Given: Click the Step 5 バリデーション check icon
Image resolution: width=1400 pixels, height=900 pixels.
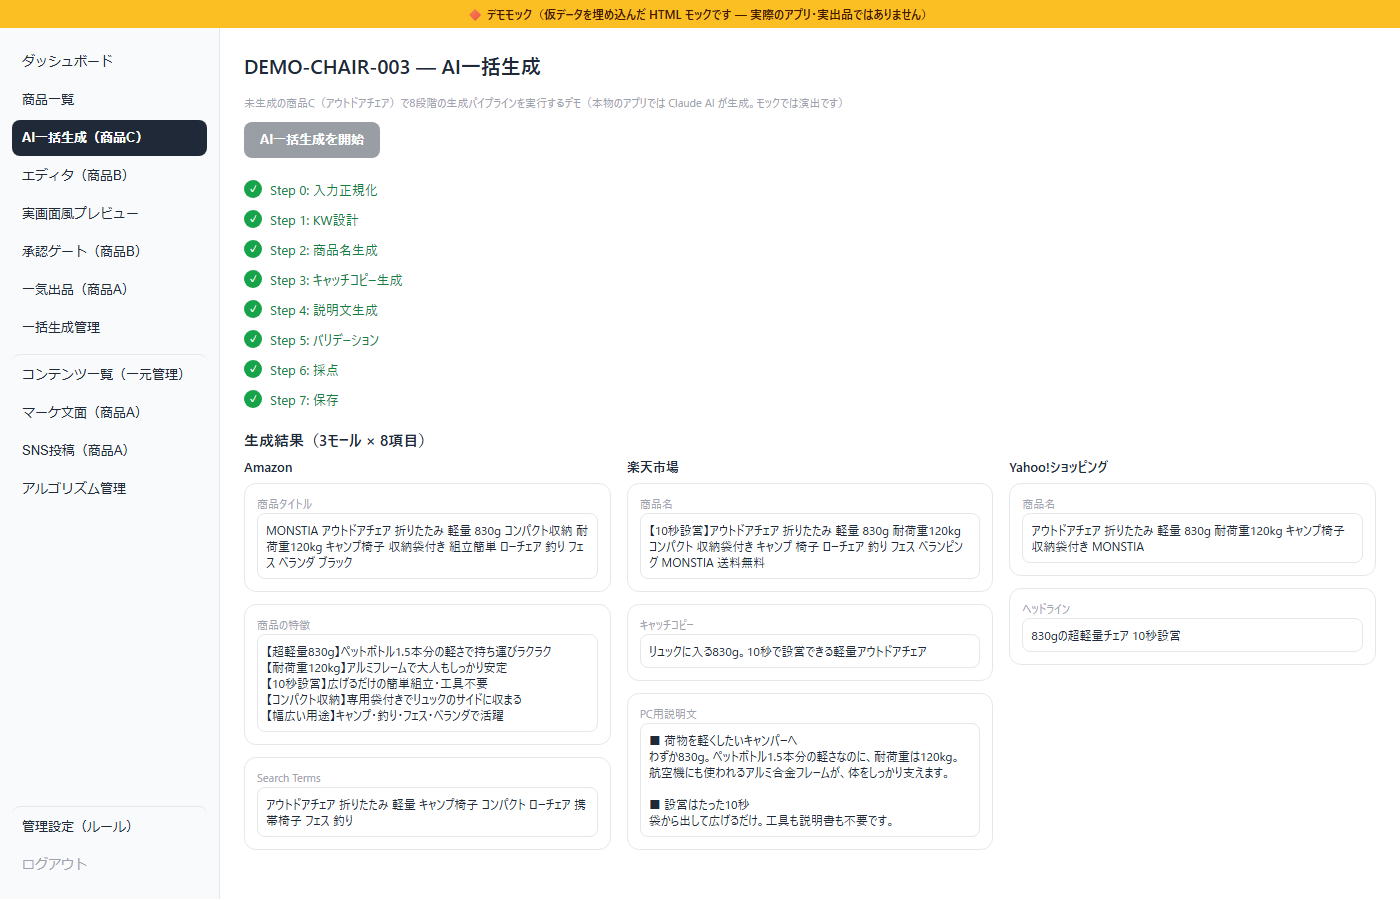Looking at the screenshot, I should pos(253,339).
